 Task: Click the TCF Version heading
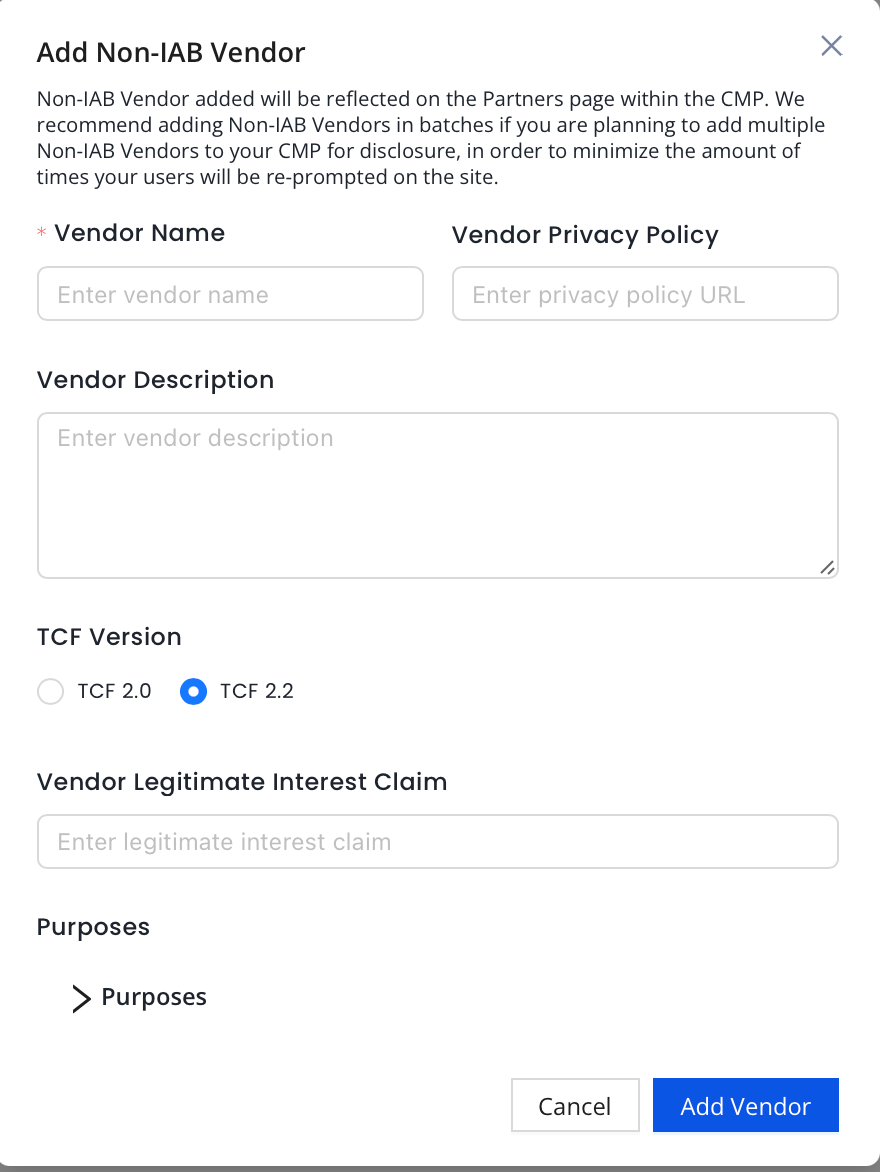click(x=109, y=637)
